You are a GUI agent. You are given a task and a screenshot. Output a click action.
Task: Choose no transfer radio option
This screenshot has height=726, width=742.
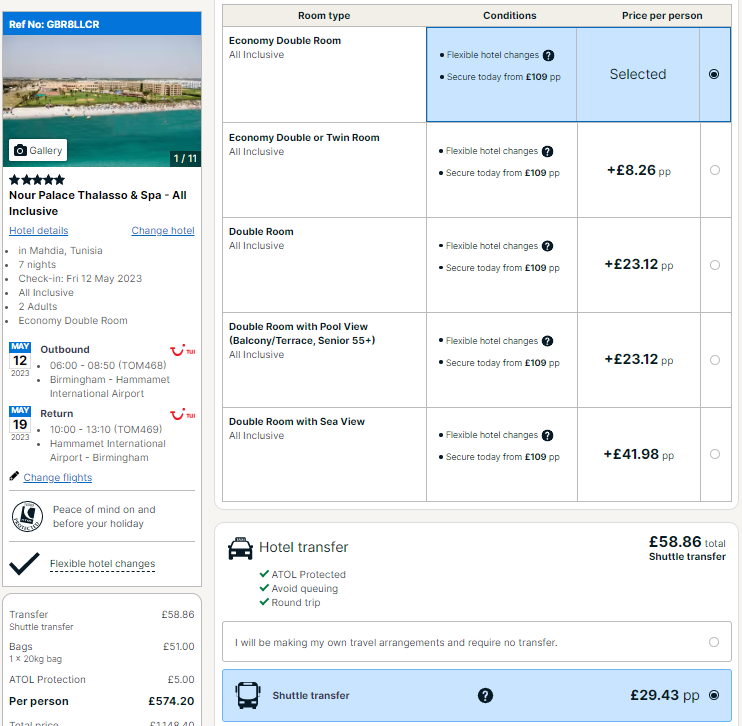(x=714, y=642)
